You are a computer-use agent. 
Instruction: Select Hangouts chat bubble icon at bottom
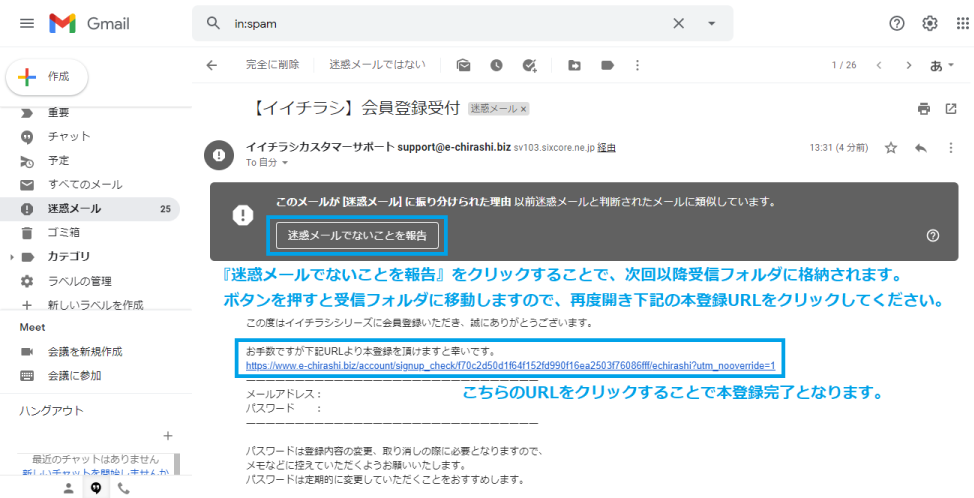pyautogui.click(x=96, y=488)
